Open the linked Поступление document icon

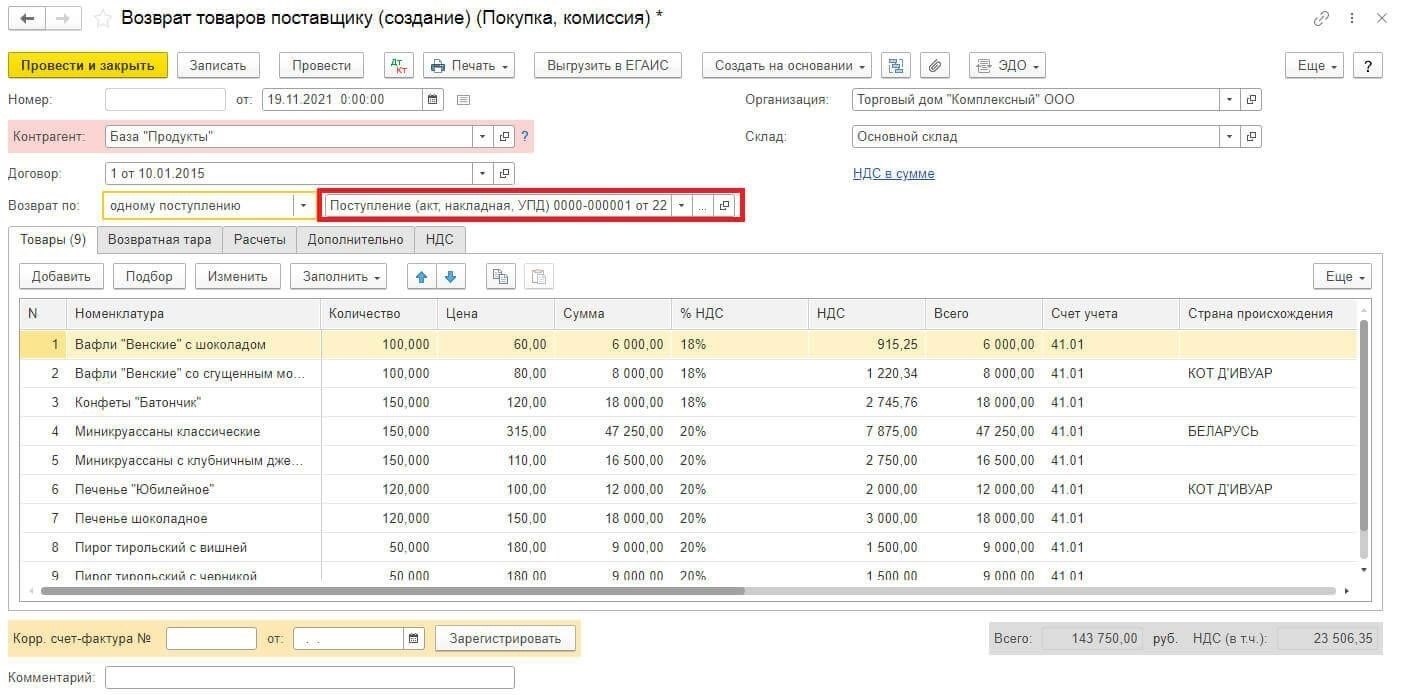tap(725, 206)
